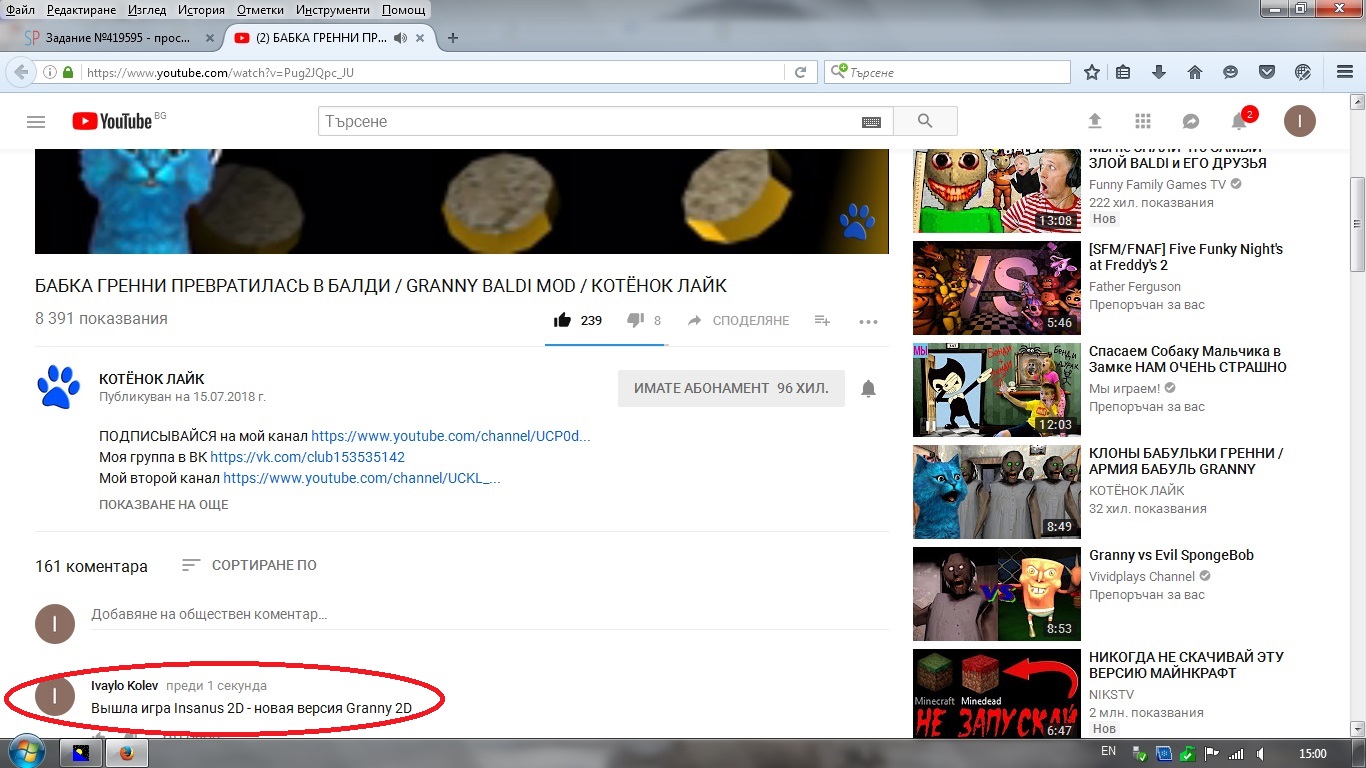Image resolution: width=1366 pixels, height=768 pixels.
Task: Open the Five Funky Night's at Freddy's thumbnail
Action: coord(997,288)
